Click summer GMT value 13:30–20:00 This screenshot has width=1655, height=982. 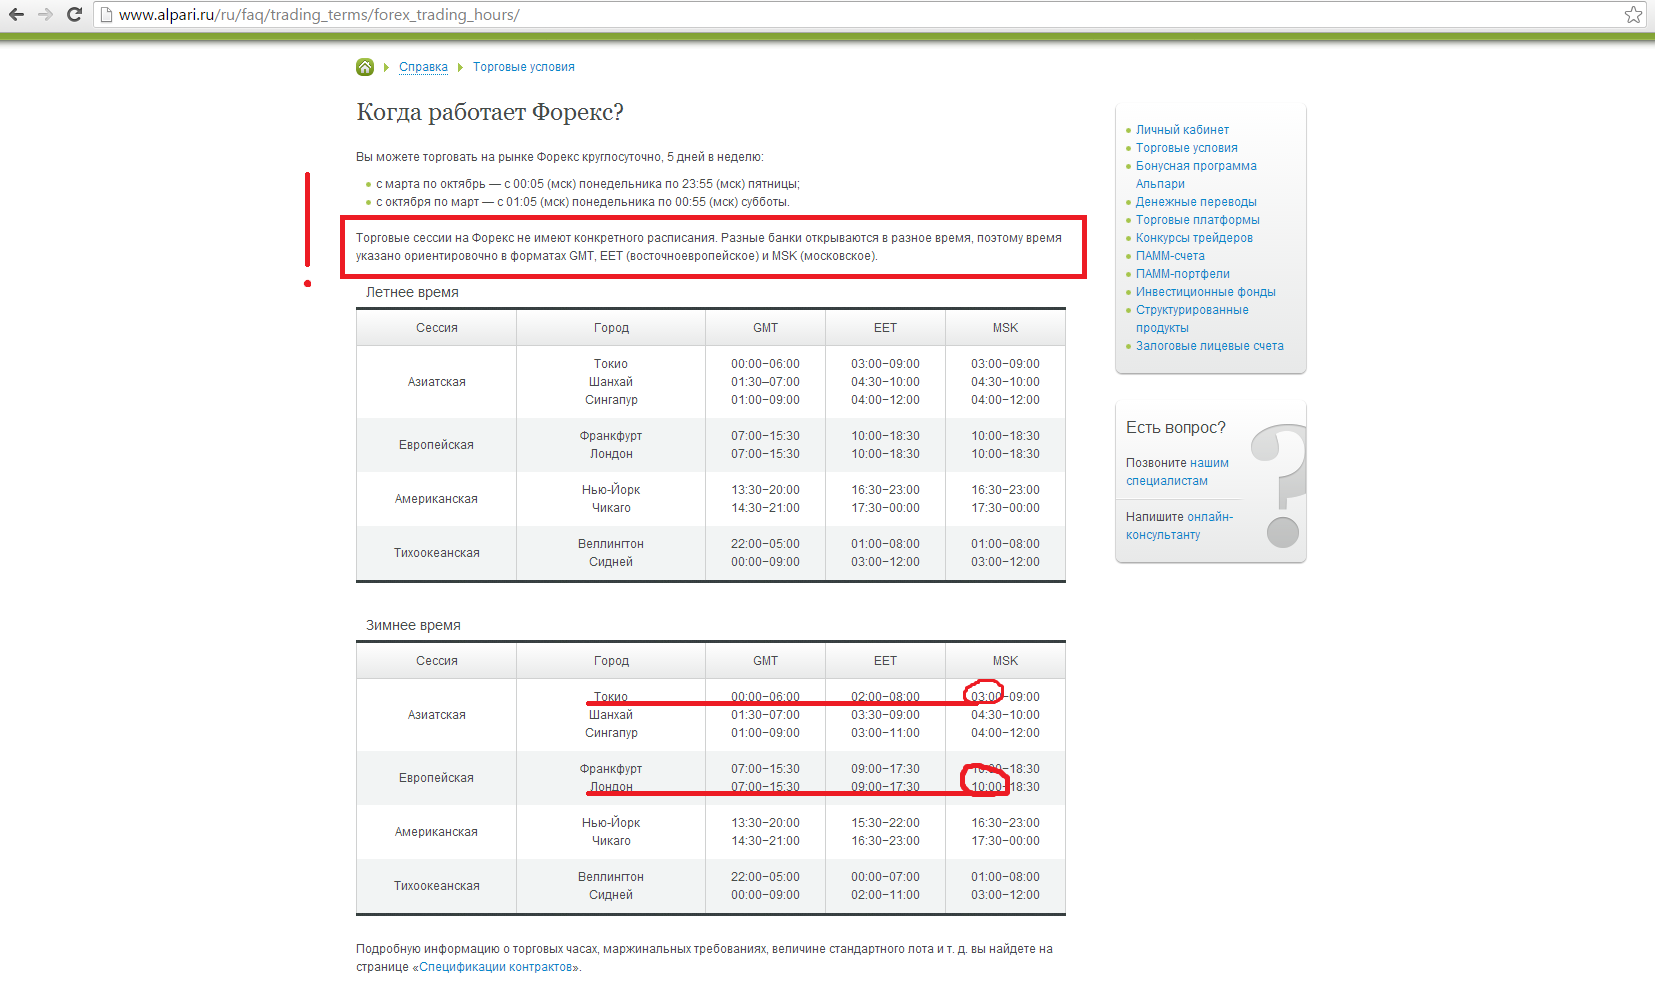point(765,490)
